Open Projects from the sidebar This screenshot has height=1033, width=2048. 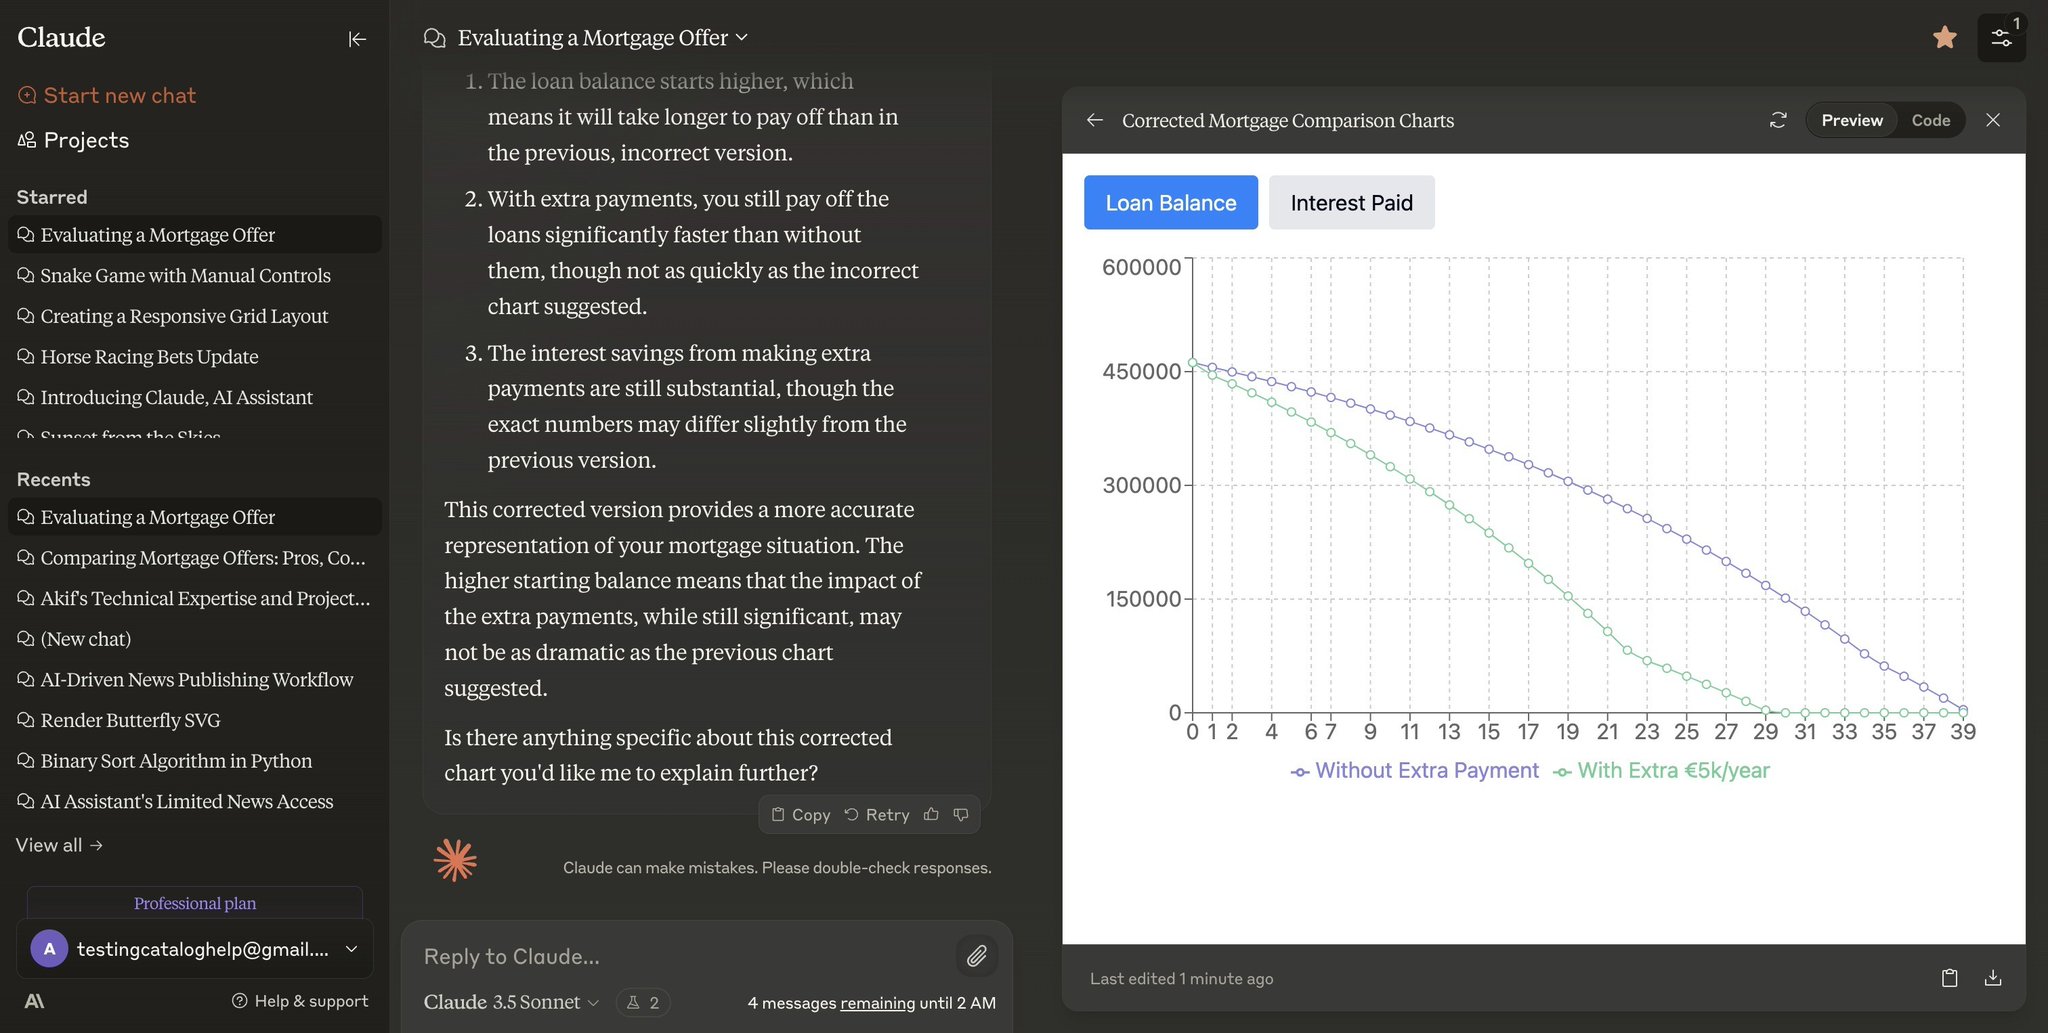(73, 140)
